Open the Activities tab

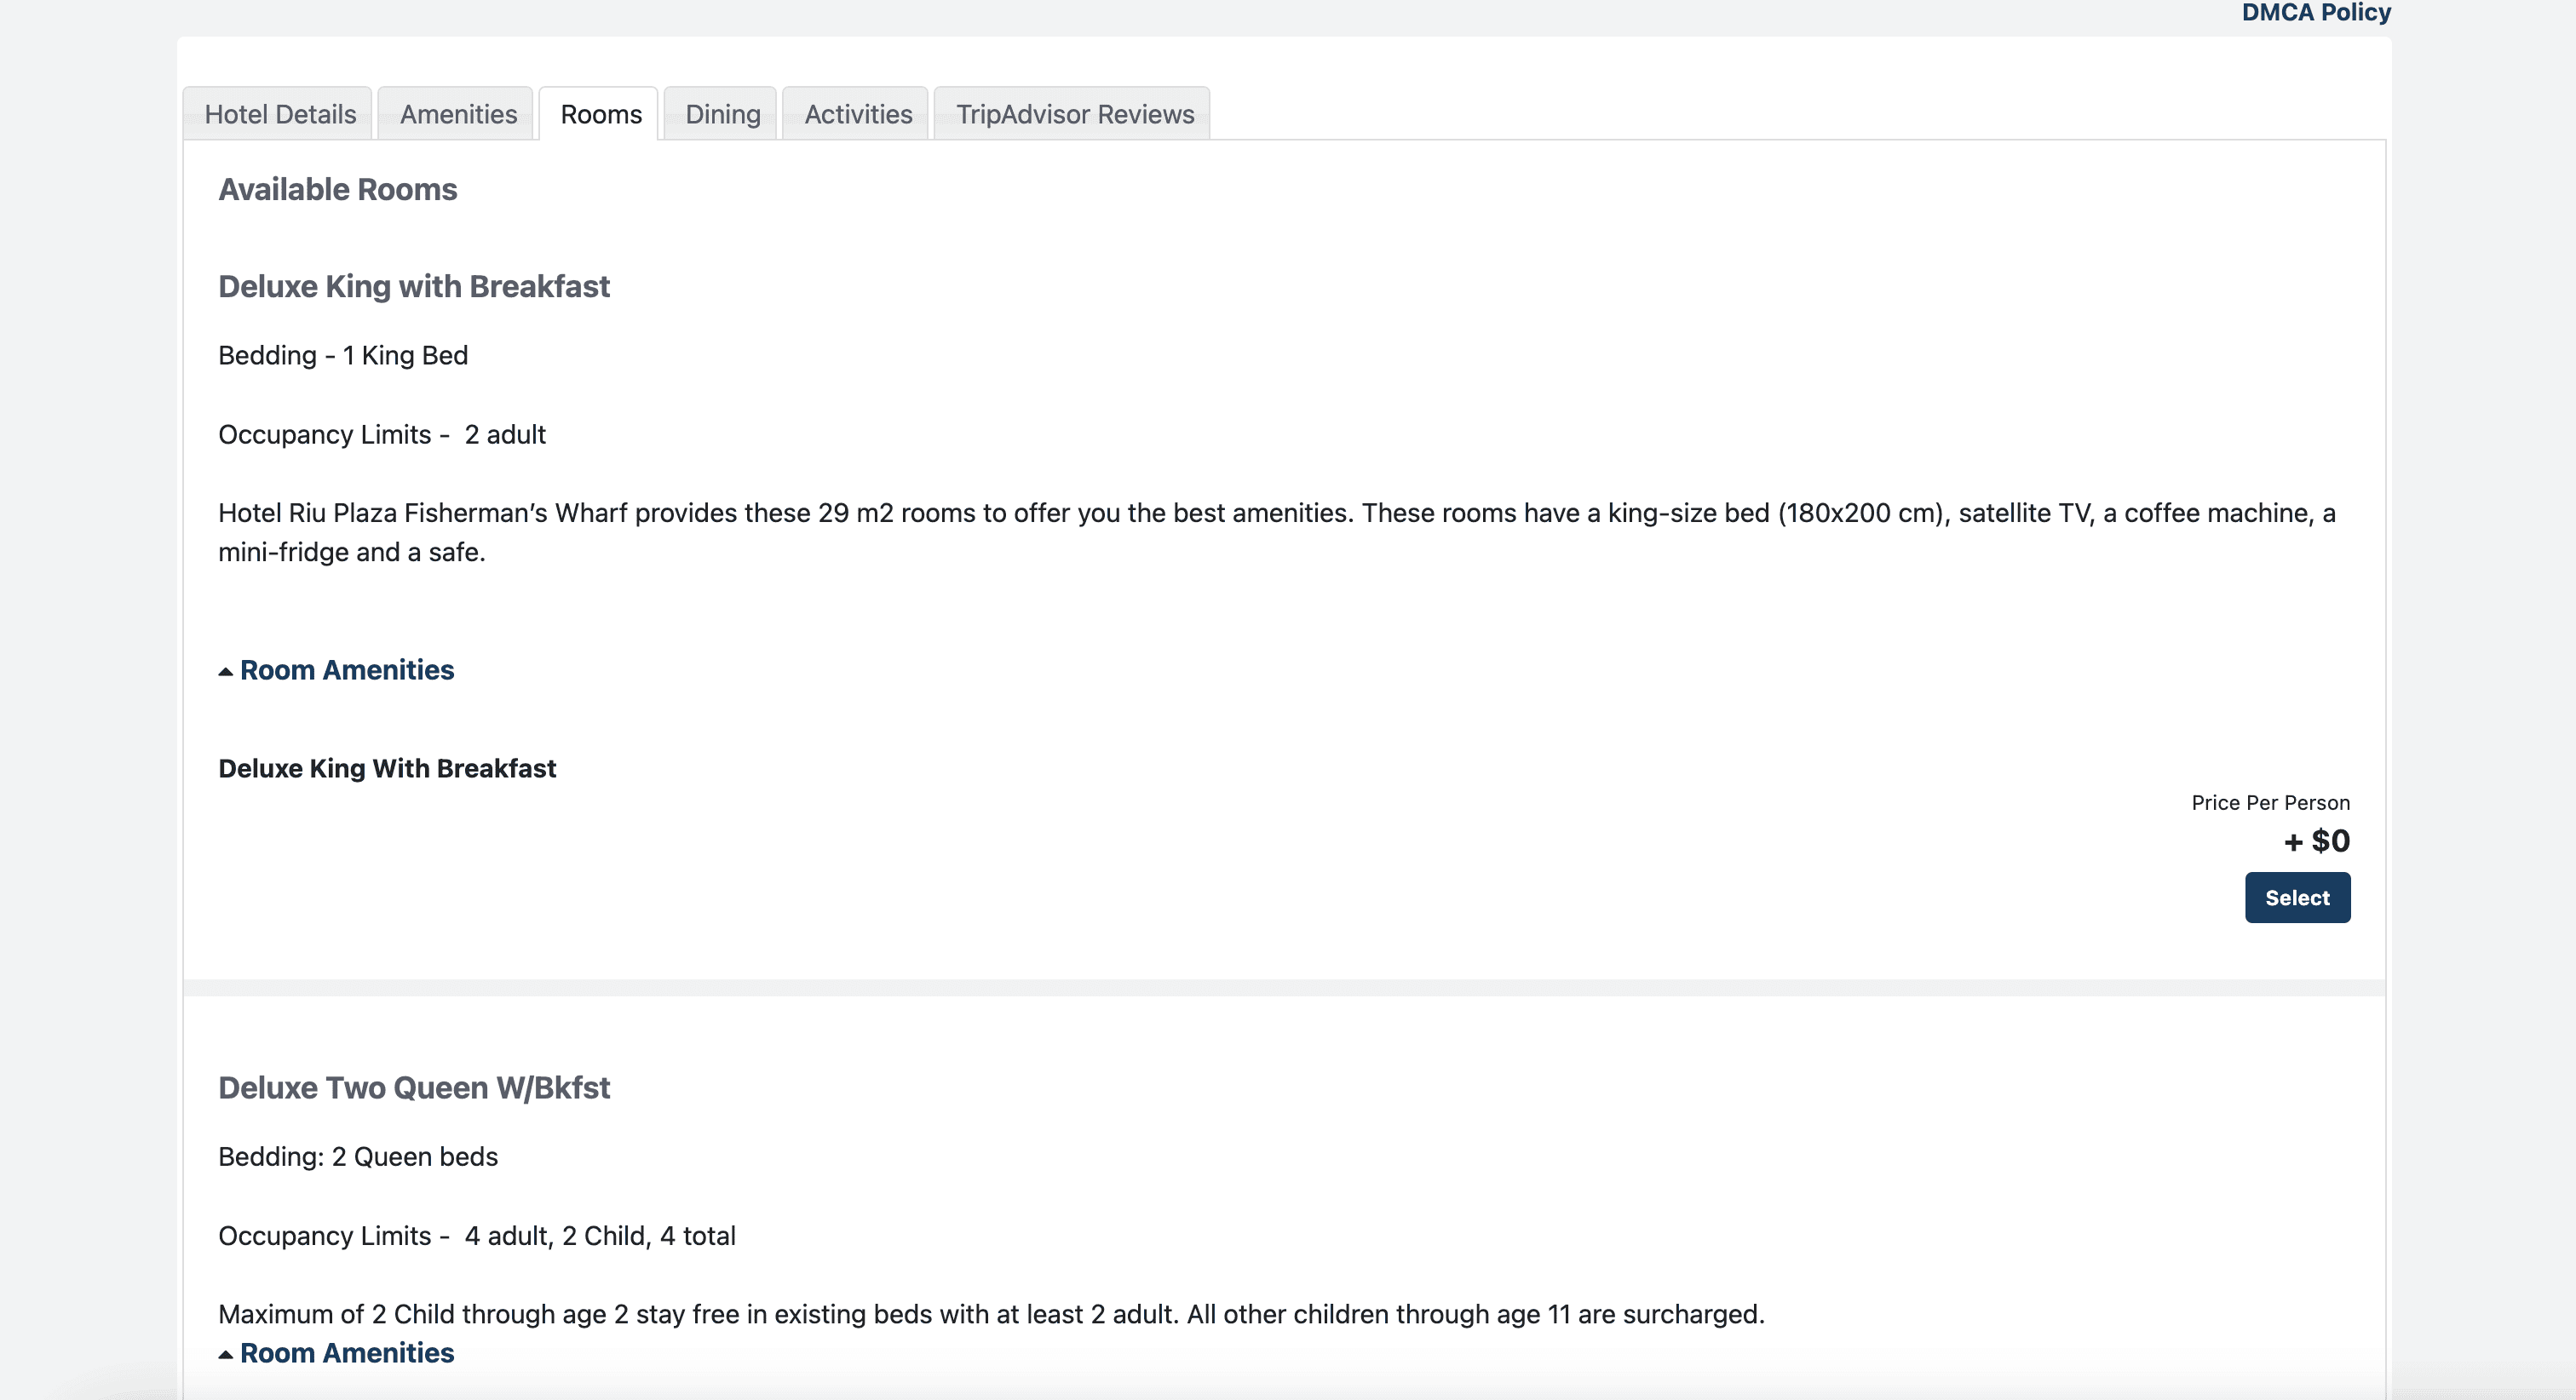(858, 114)
